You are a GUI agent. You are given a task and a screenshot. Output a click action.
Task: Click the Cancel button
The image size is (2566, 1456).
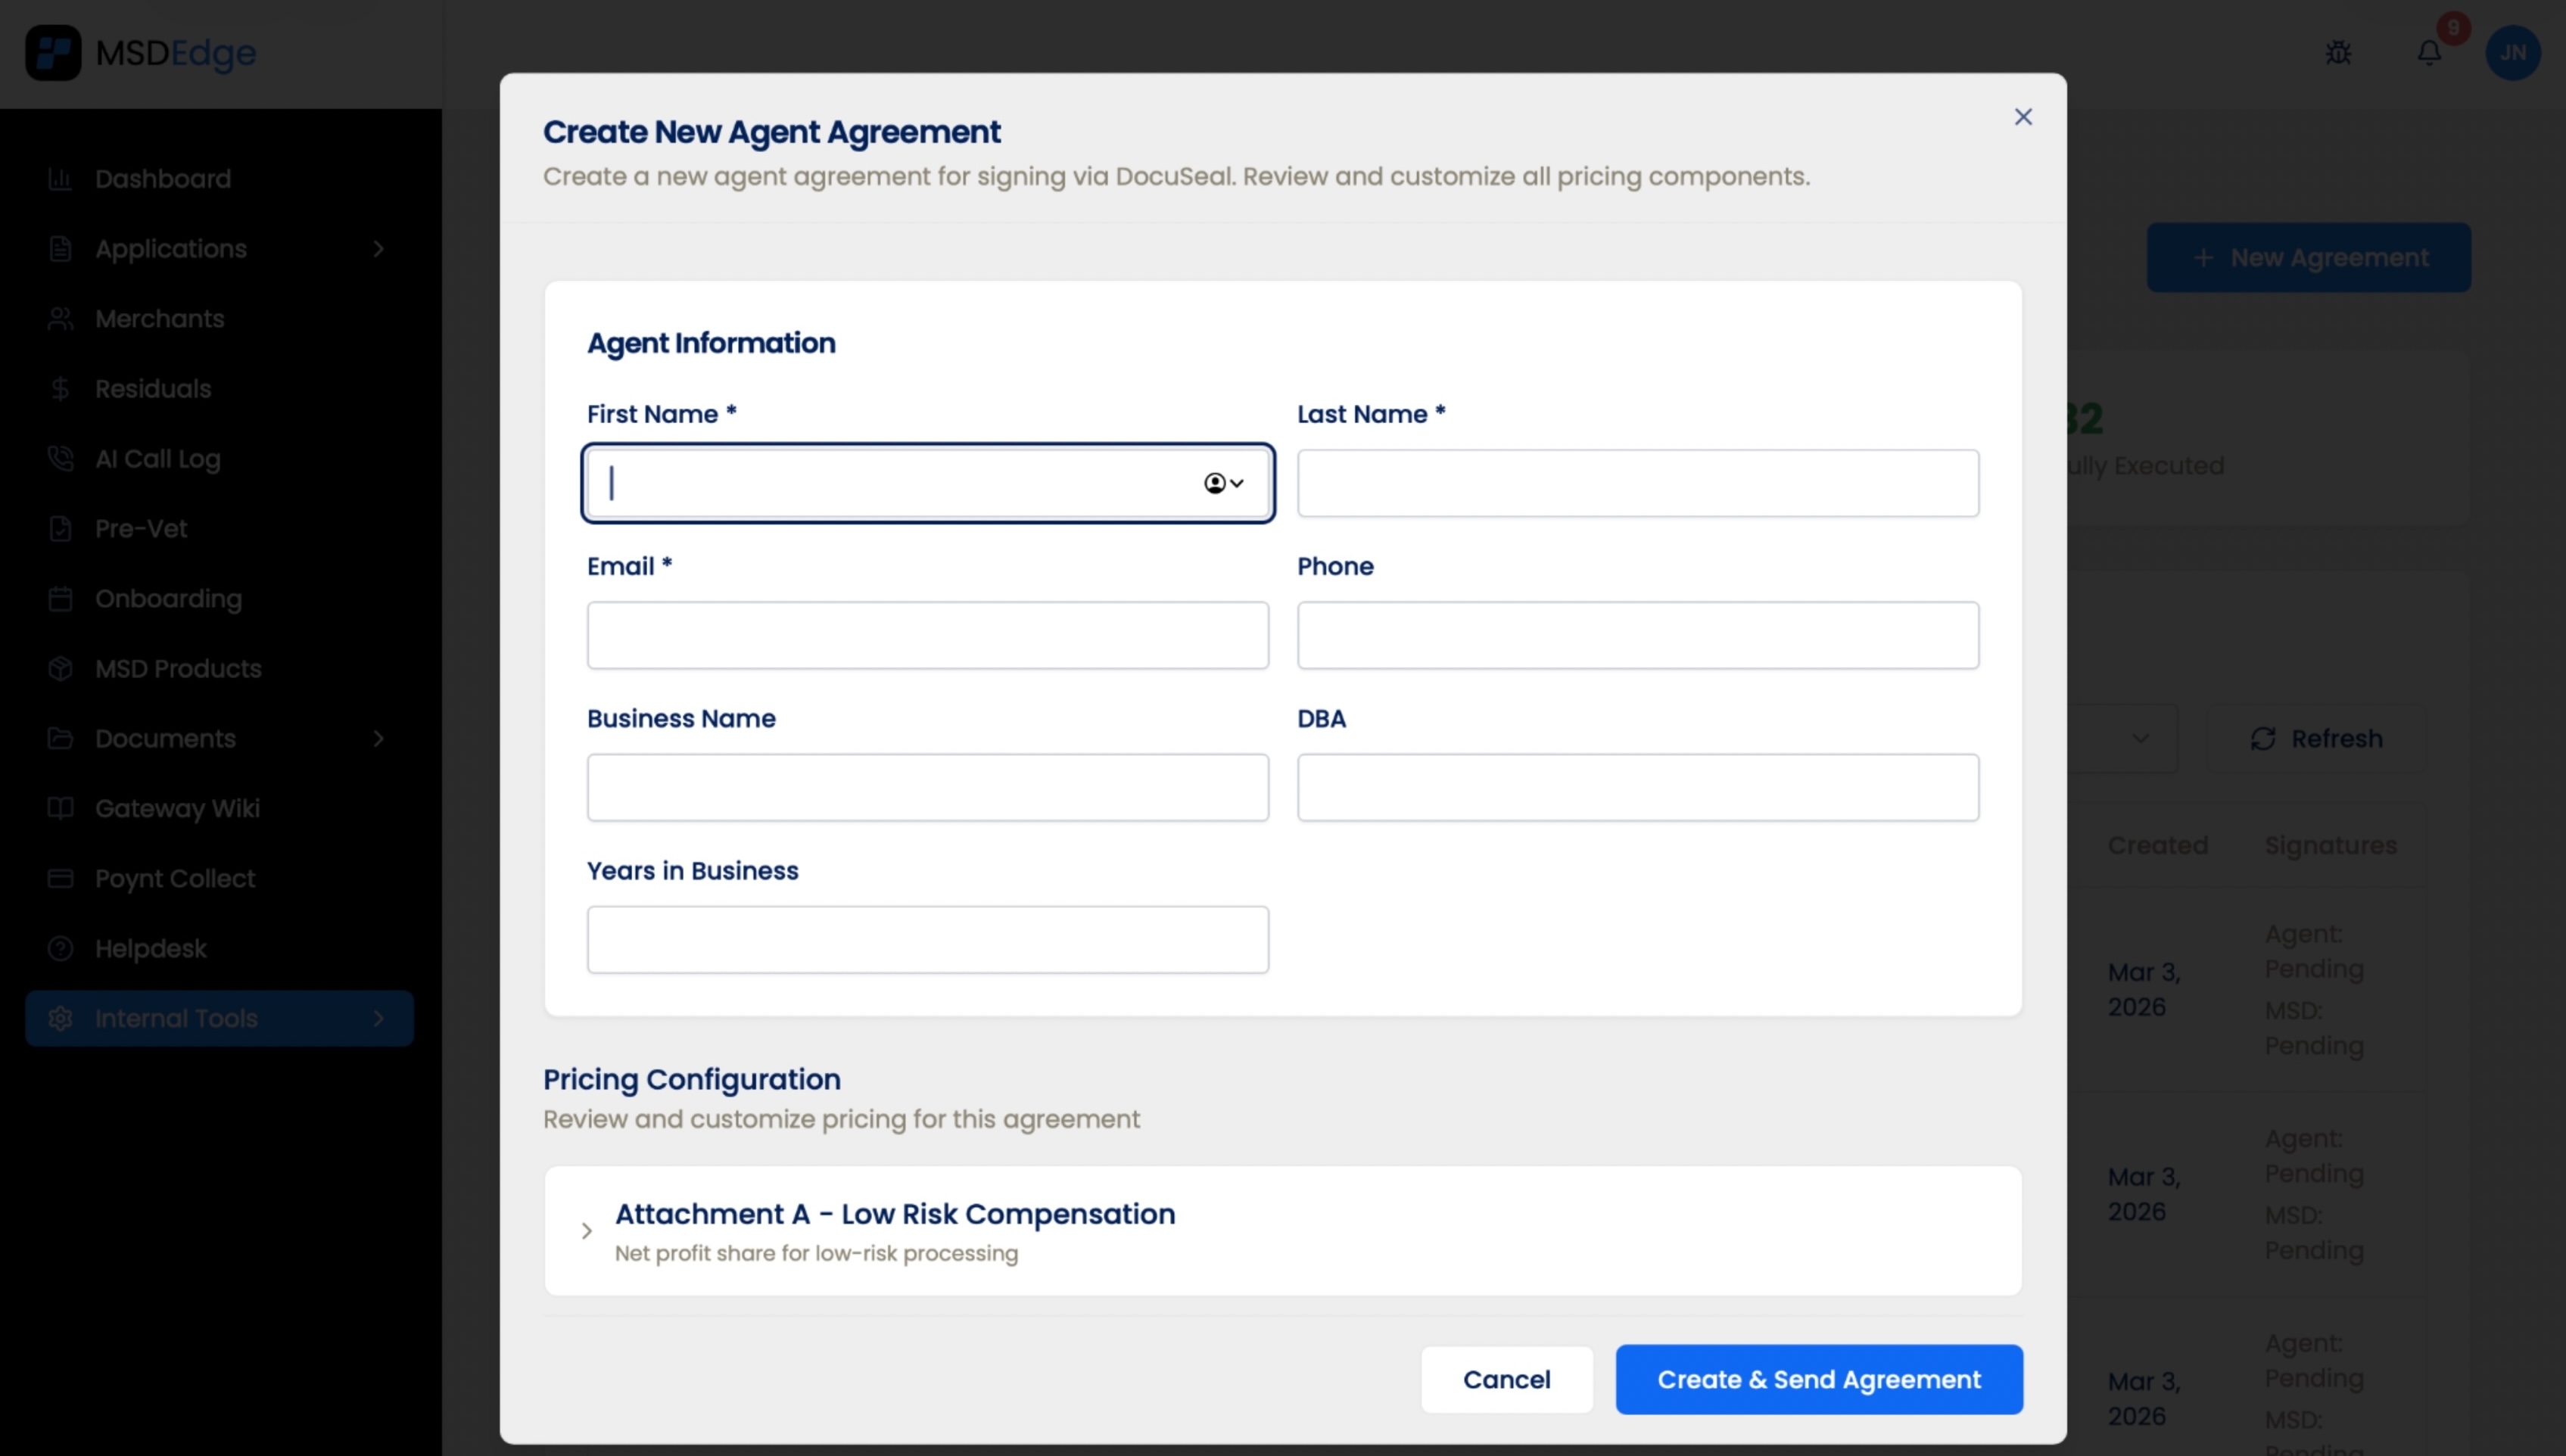tap(1507, 1380)
